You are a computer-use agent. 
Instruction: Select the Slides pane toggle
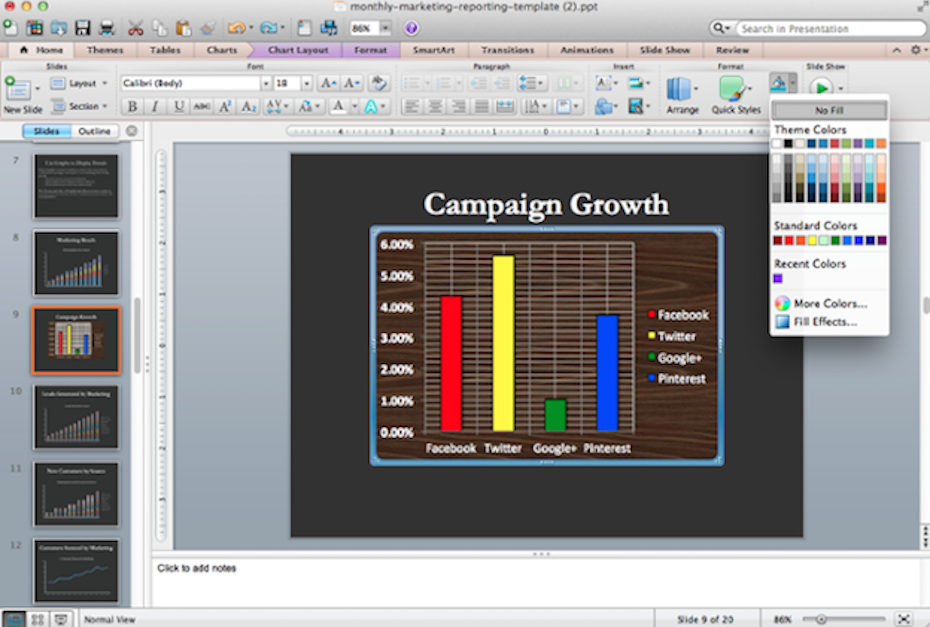pos(46,131)
